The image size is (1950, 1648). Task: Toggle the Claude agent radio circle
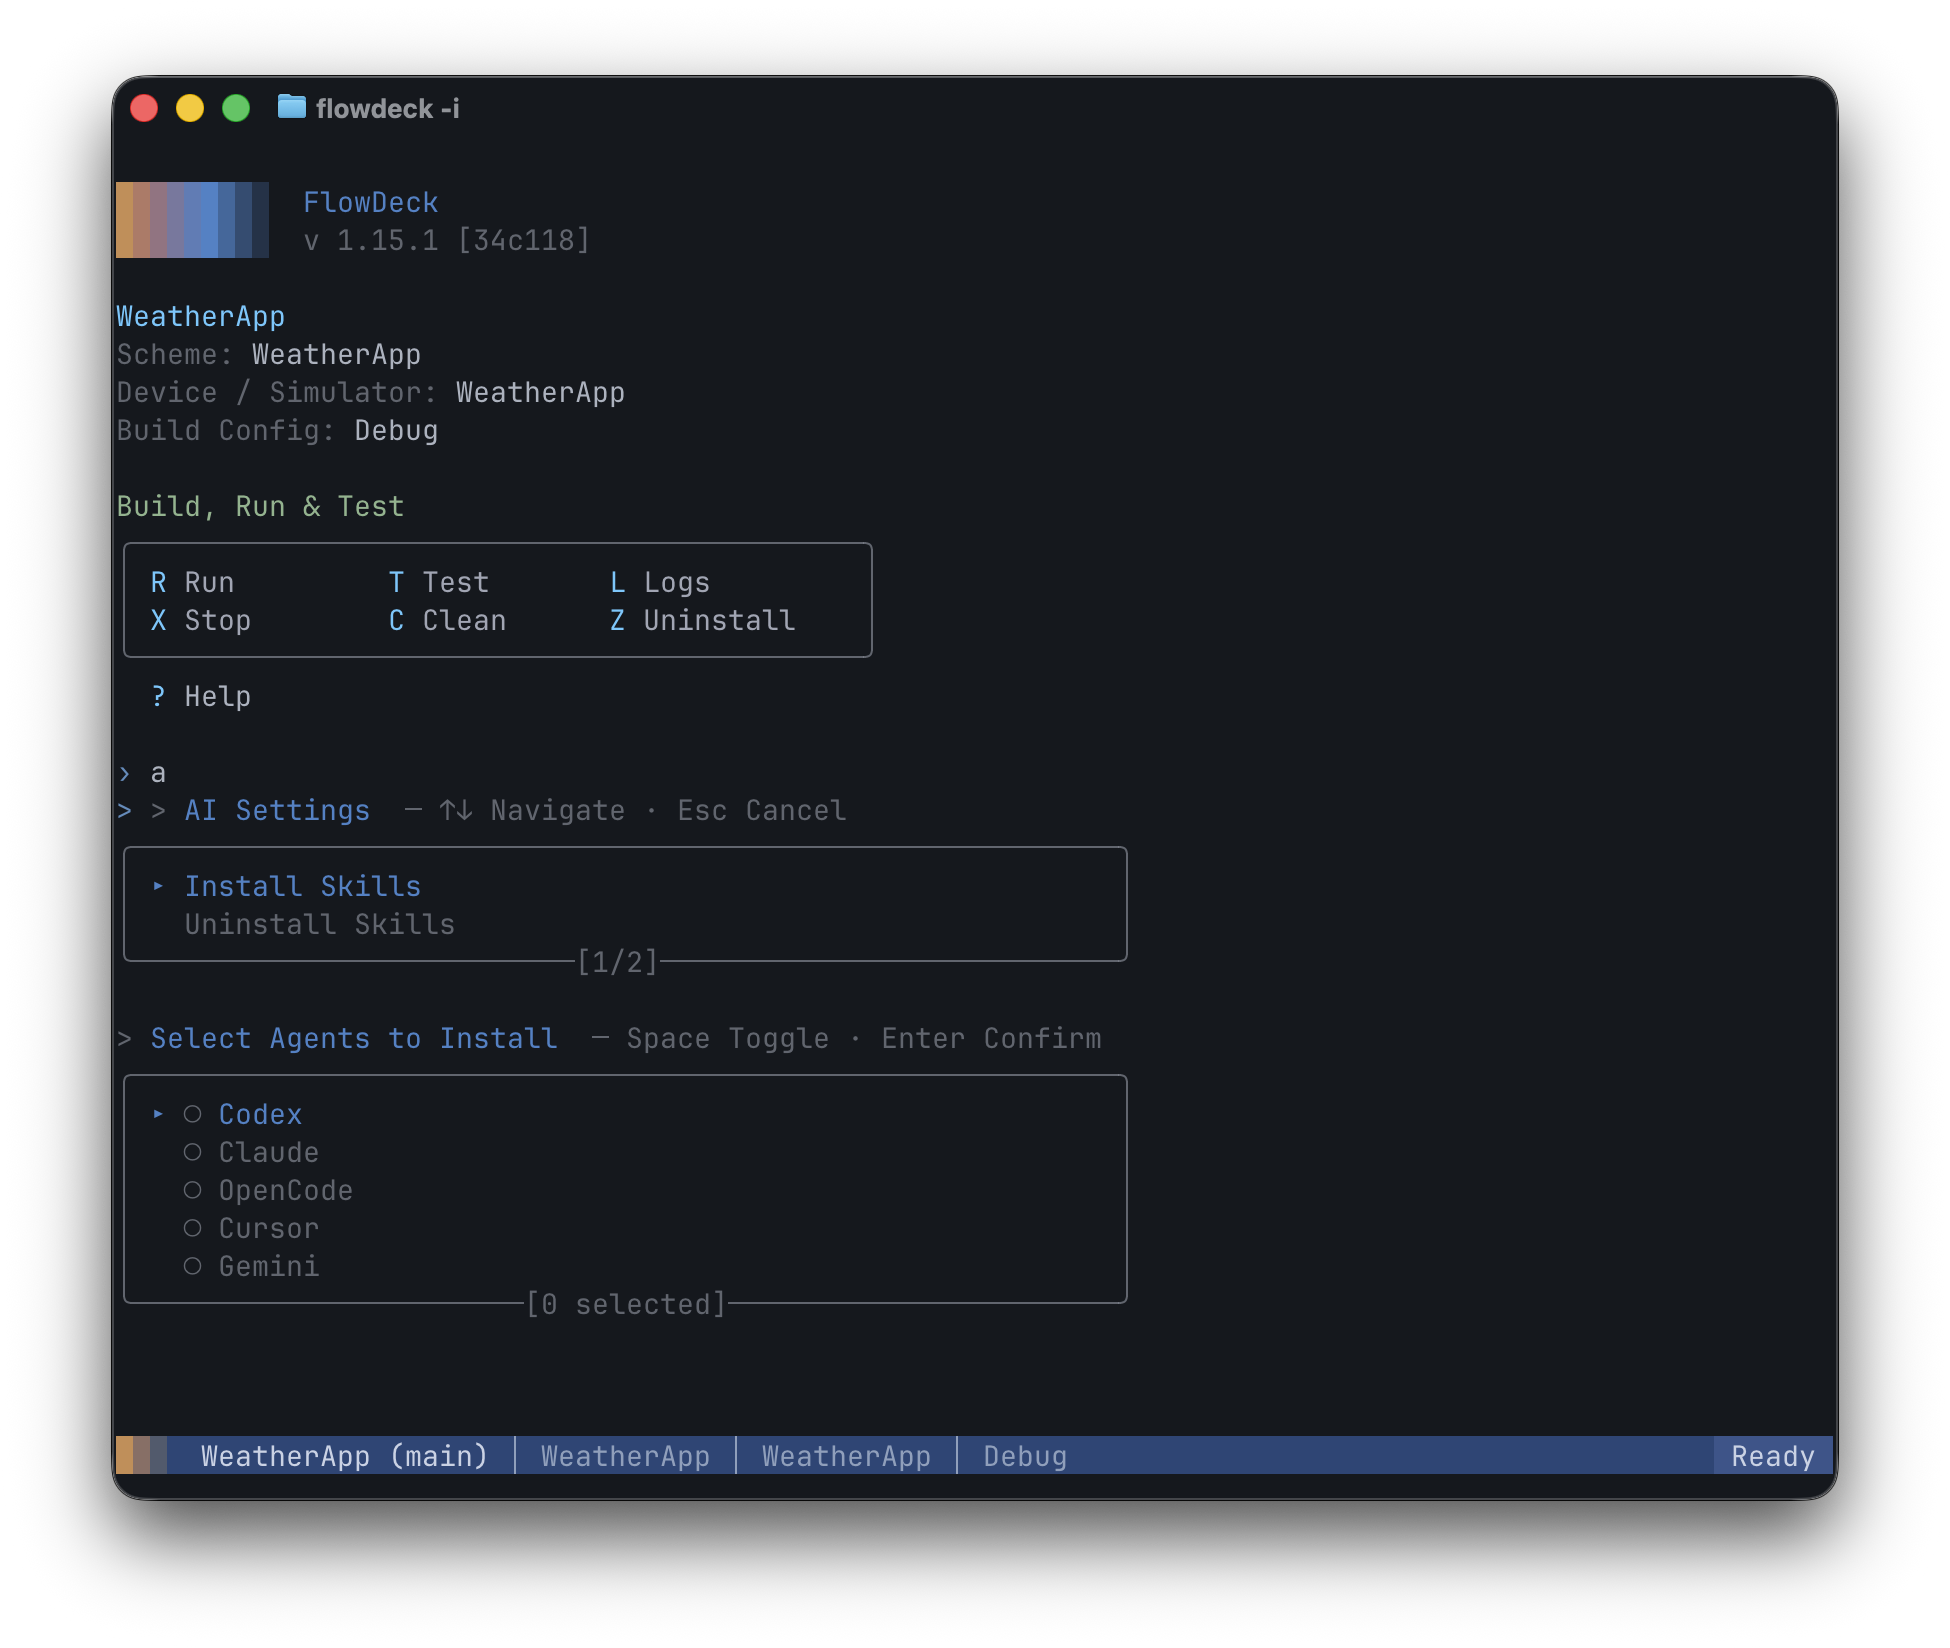[193, 1152]
